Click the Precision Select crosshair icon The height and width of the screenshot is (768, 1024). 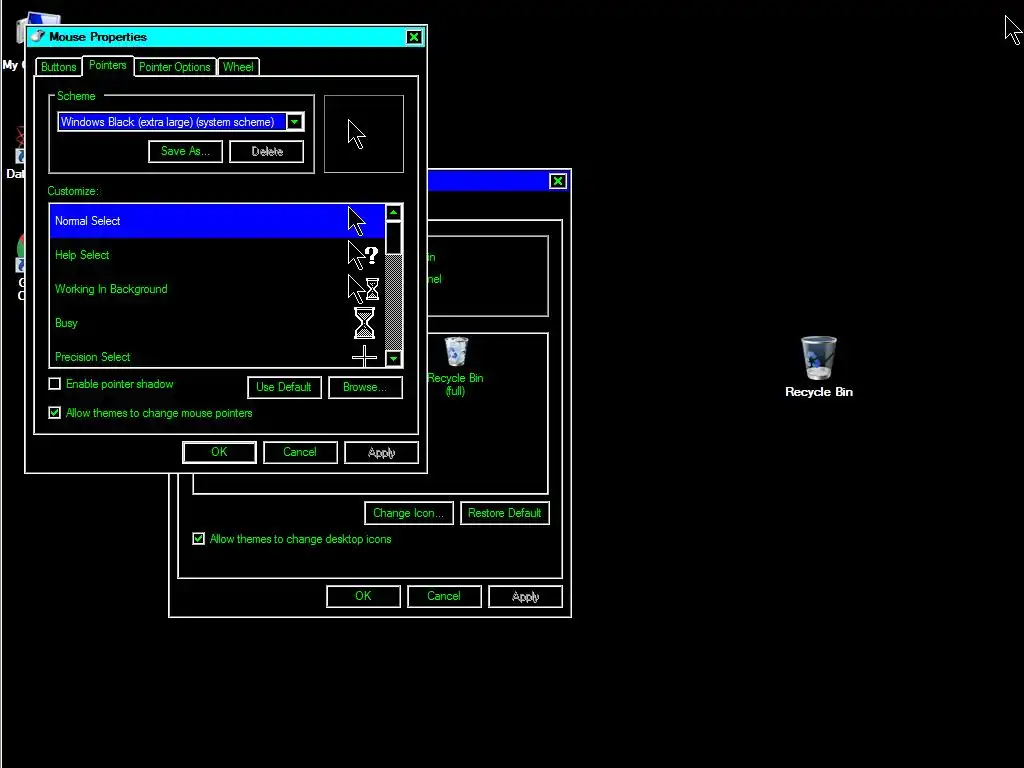click(x=364, y=357)
